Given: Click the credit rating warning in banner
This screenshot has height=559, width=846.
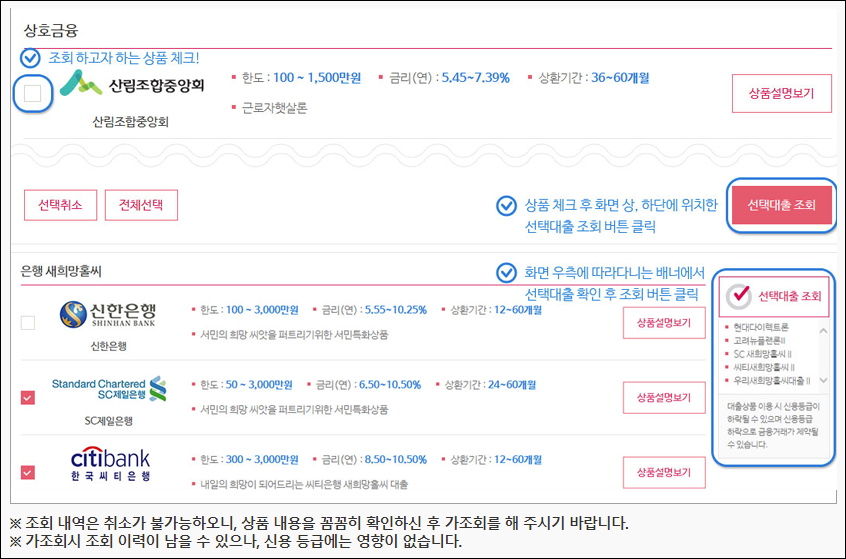Looking at the screenshot, I should tap(773, 425).
